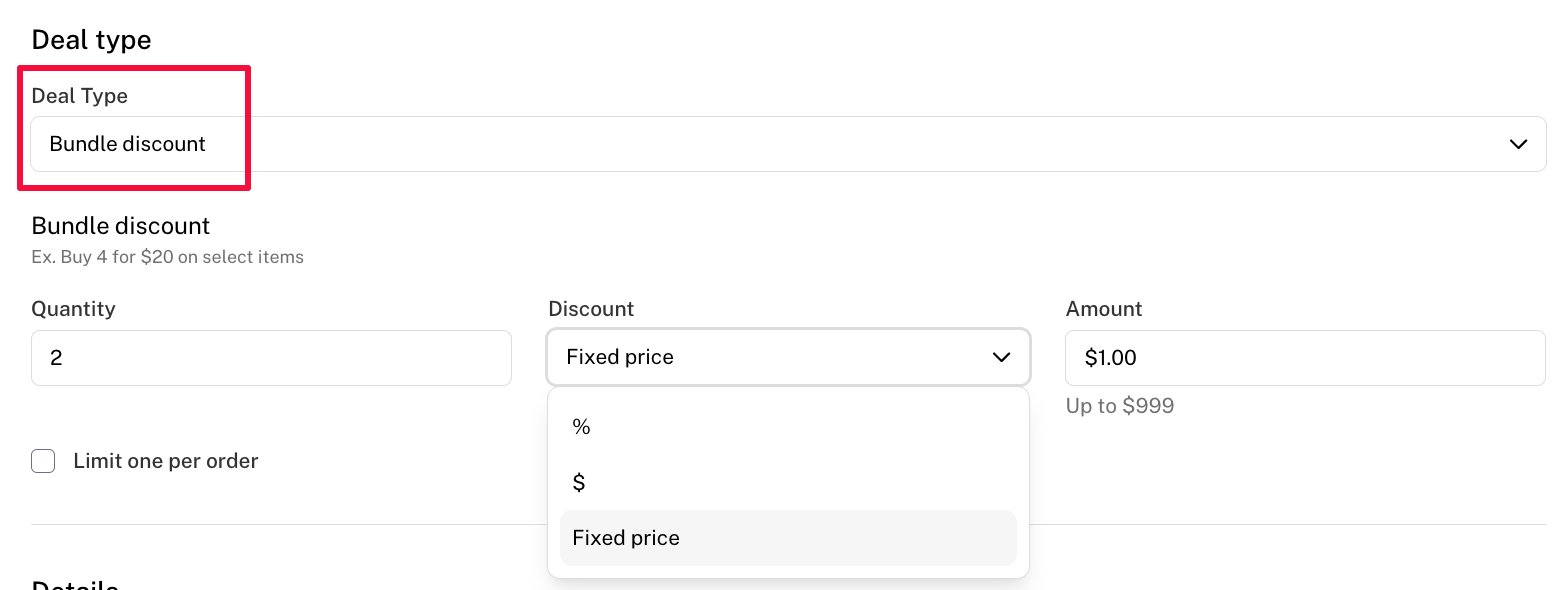
Task: Click the 'Limit one per order' label text
Action: (x=166, y=461)
